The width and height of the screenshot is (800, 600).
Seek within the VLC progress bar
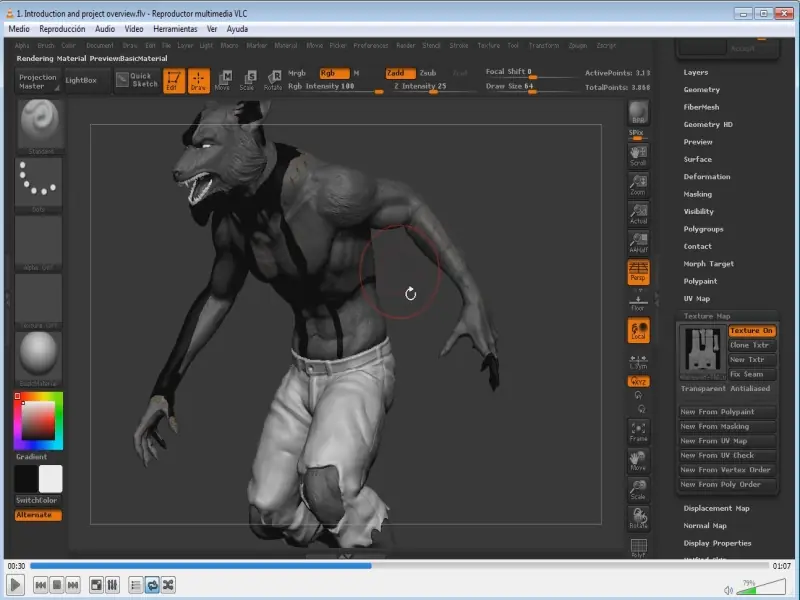(x=399, y=565)
